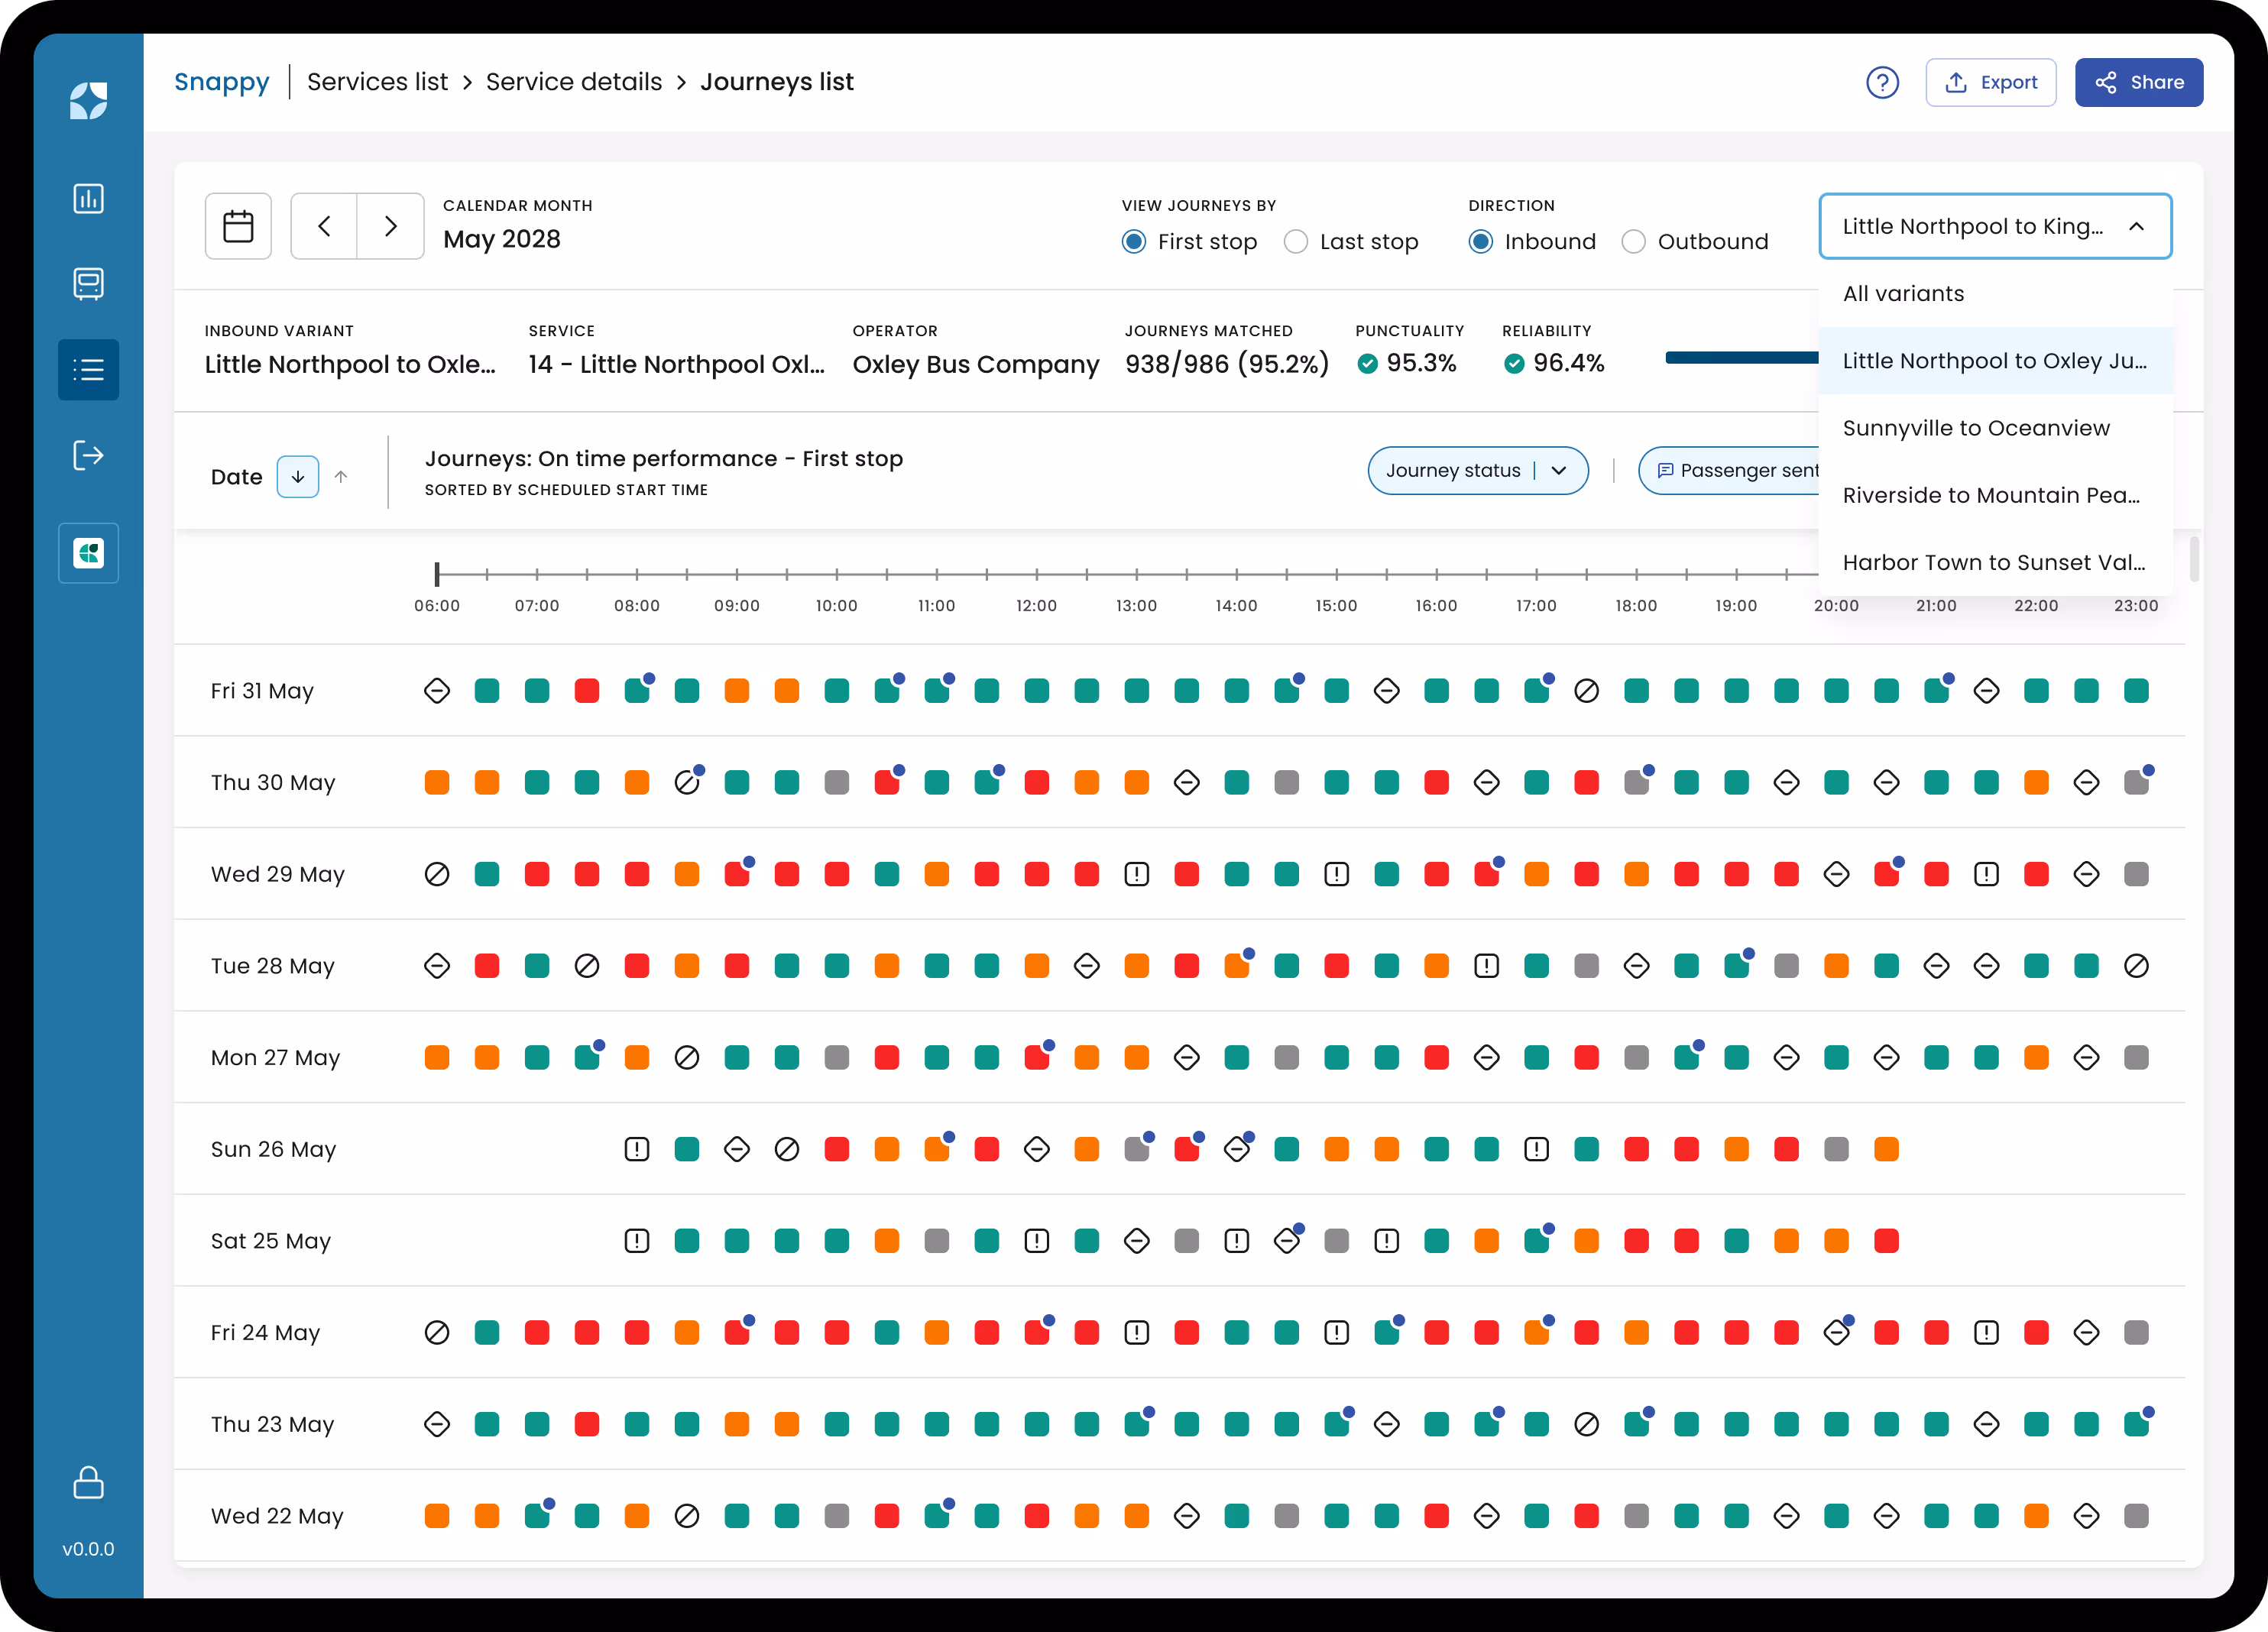Screen dimensions: 2268x1632
Task: Open the help question mark icon
Action: [1882, 82]
